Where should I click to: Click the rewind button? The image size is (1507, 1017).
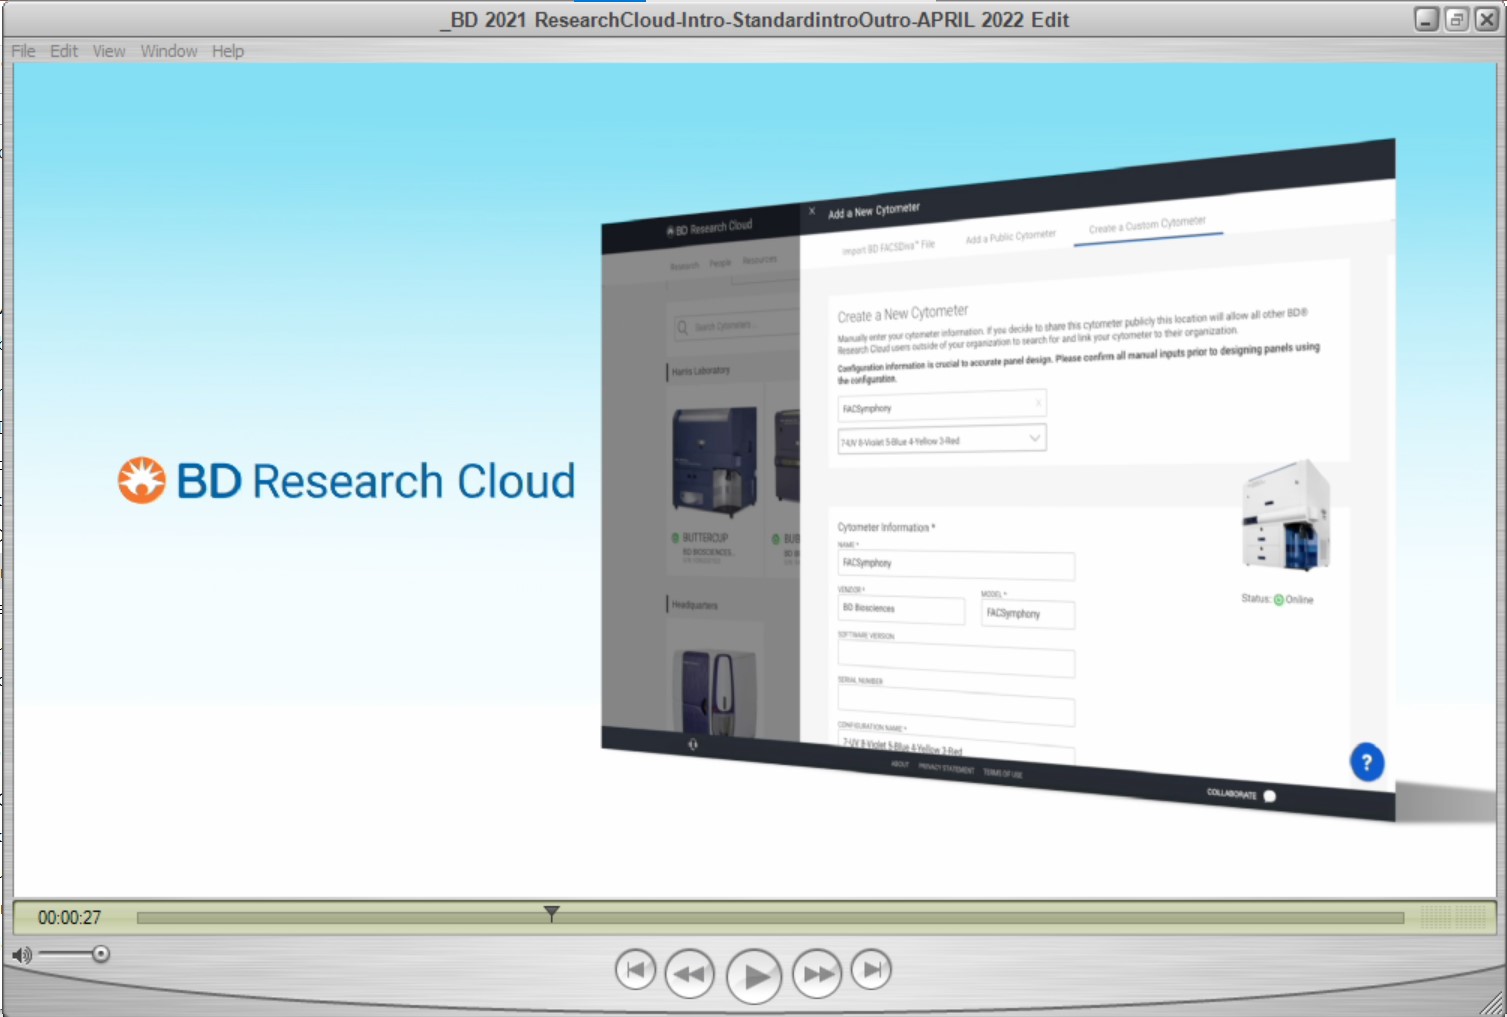click(x=690, y=973)
